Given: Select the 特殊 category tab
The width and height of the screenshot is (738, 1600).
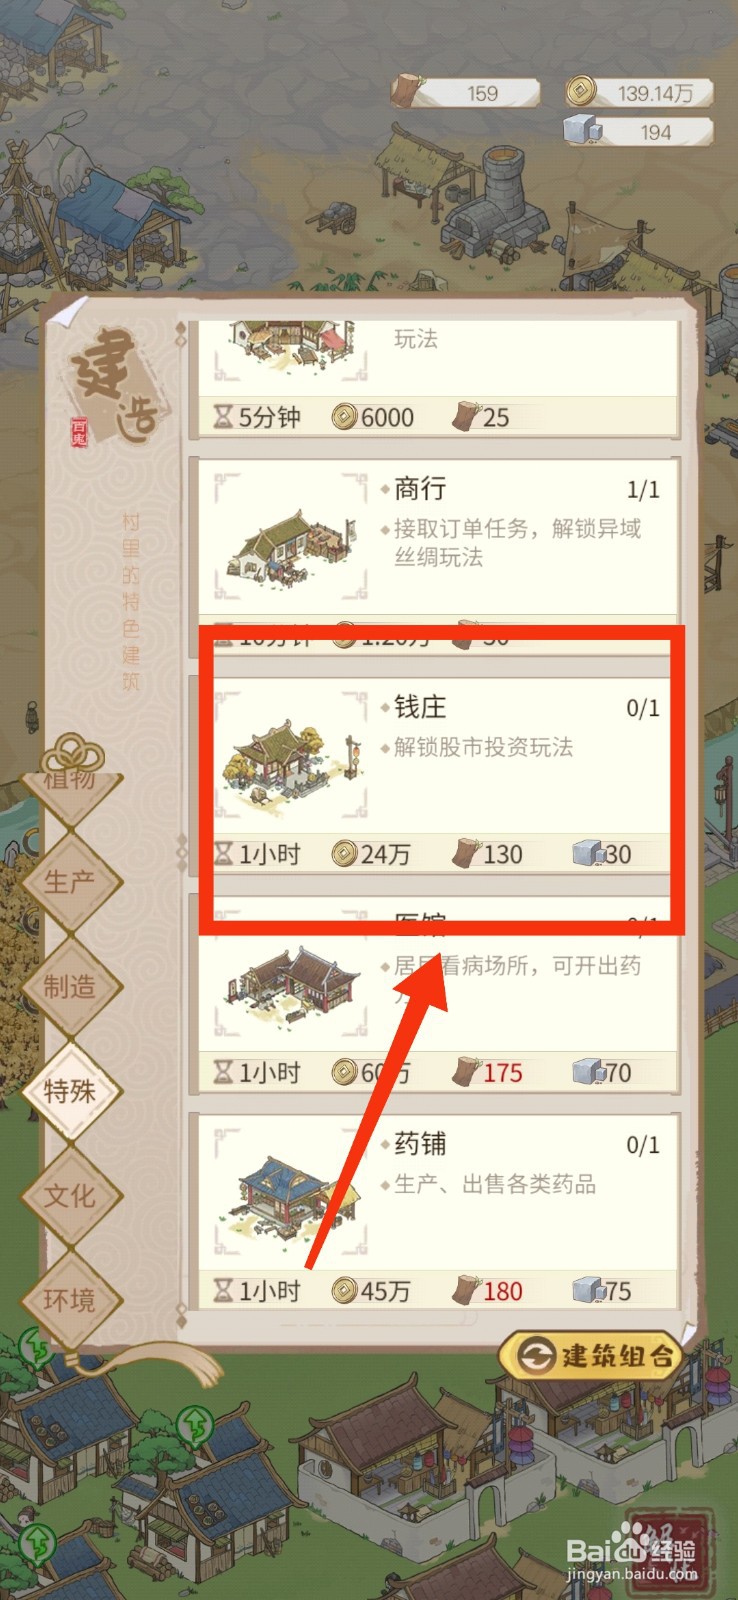Looking at the screenshot, I should pos(69,1091).
